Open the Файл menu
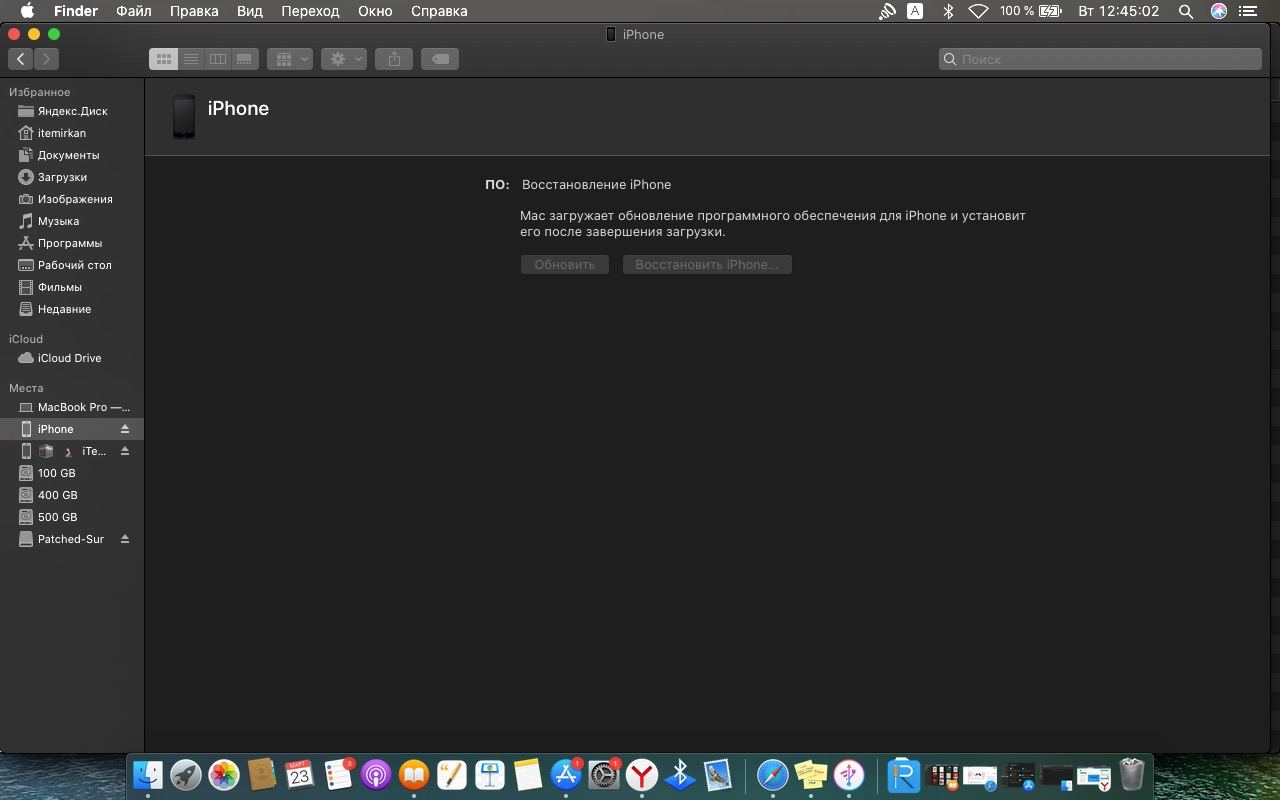The height and width of the screenshot is (800, 1280). pos(134,11)
